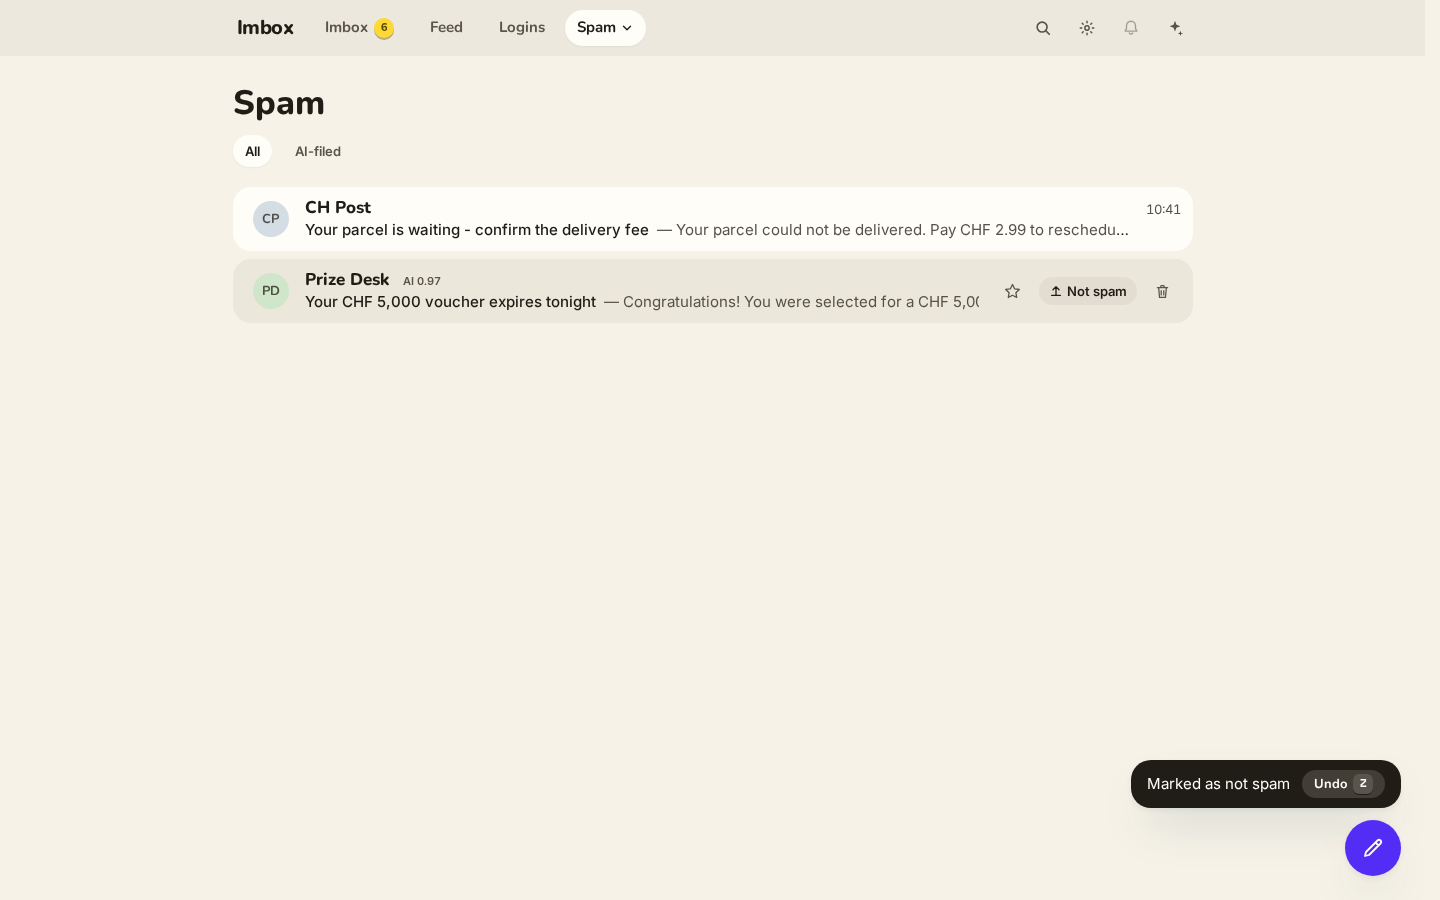Image resolution: width=1440 pixels, height=900 pixels.
Task: Delete the Prize Desk email with trash icon
Action: [1162, 291]
